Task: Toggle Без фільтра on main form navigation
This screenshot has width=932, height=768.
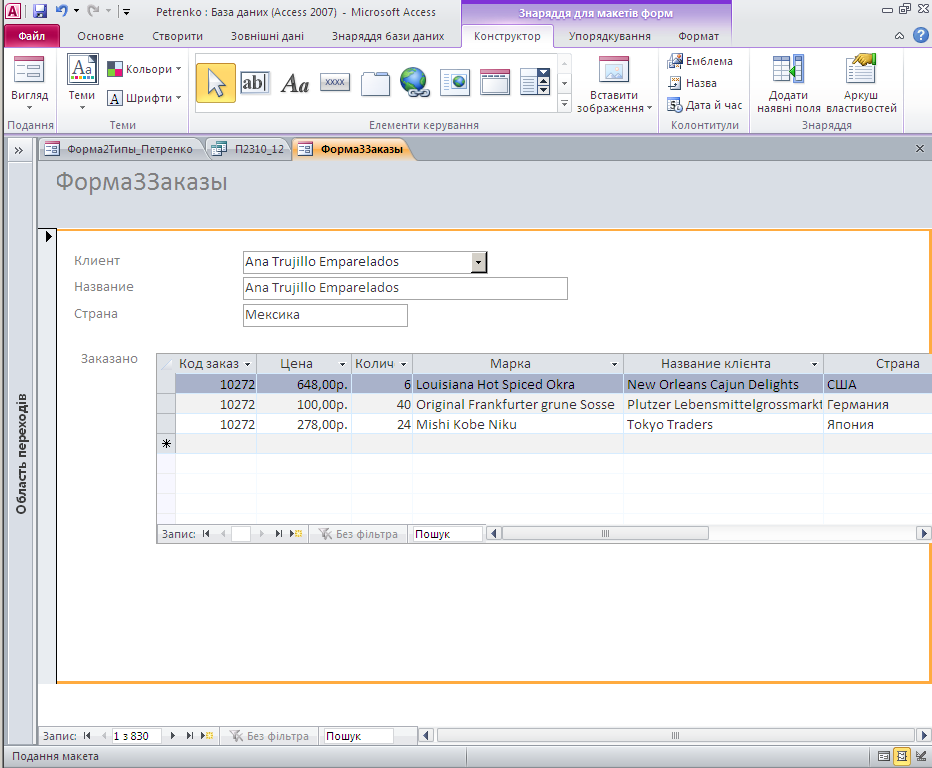Action: [268, 736]
